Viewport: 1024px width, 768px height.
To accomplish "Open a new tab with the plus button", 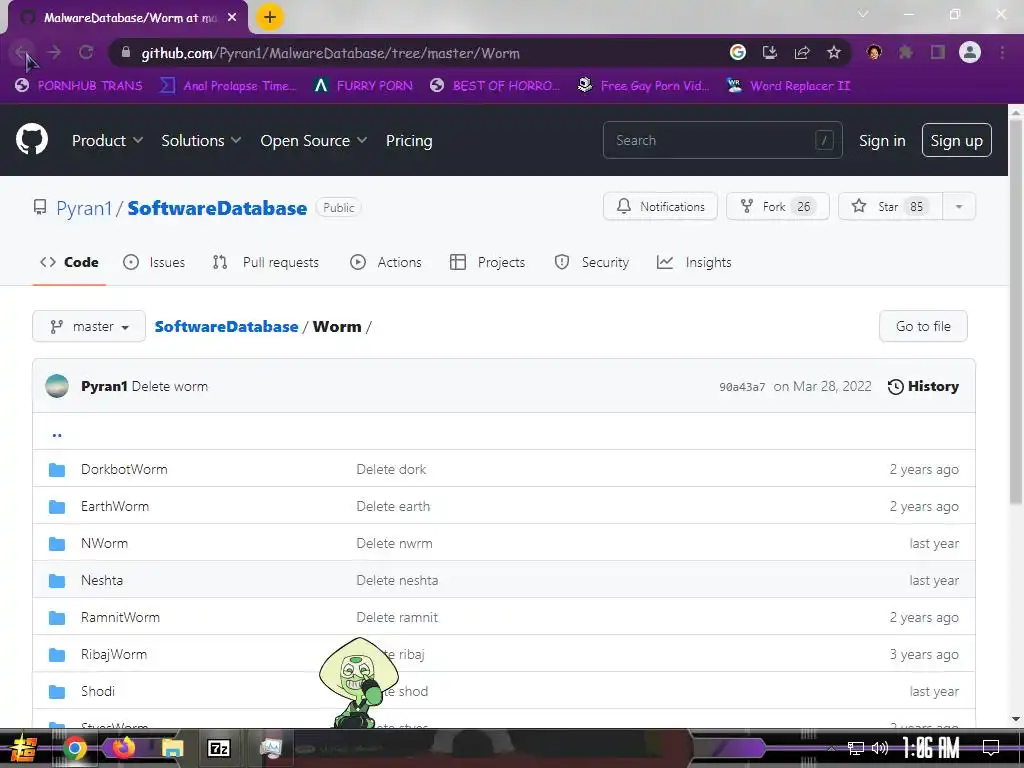I will point(270,17).
